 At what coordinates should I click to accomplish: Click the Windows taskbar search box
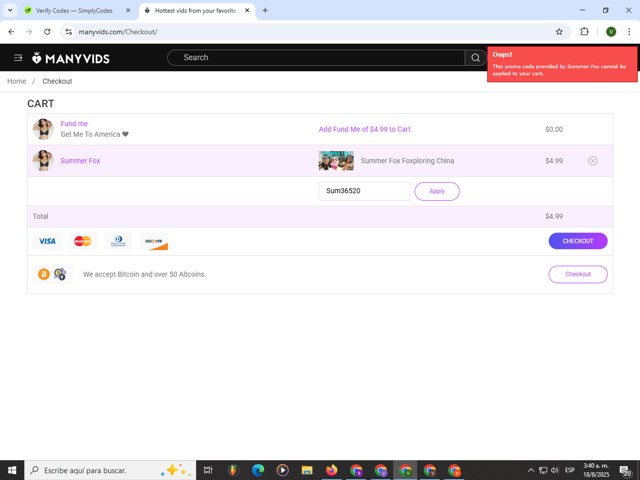click(110, 470)
